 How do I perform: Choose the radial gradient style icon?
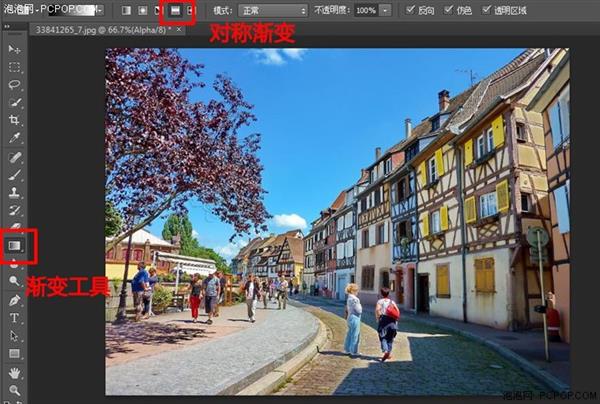click(x=142, y=10)
